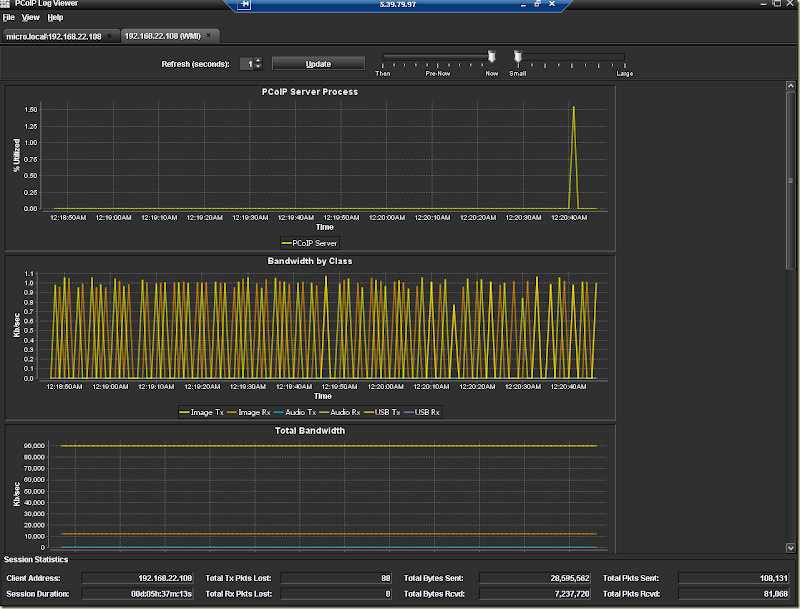Open the View menu

click(31, 18)
